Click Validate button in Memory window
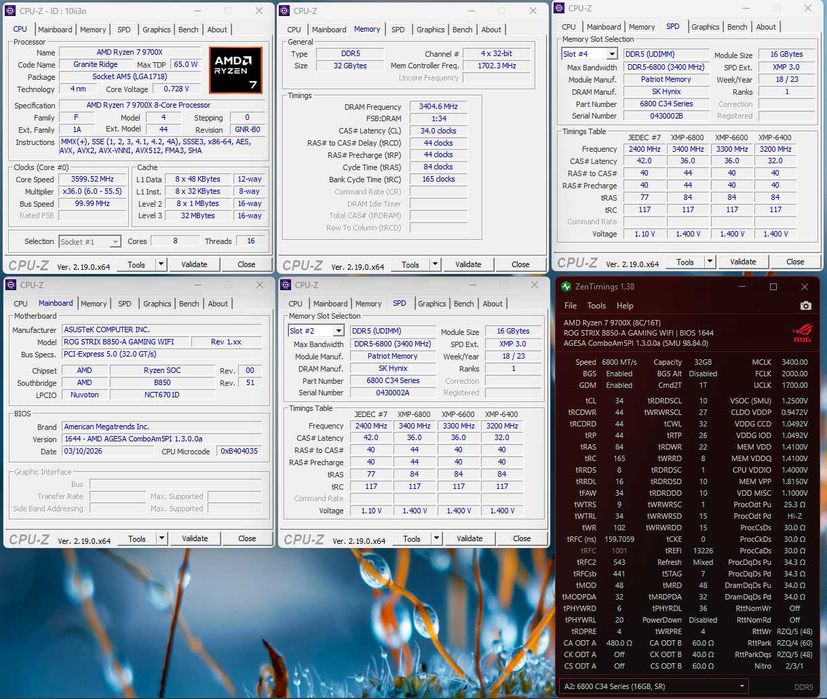The height and width of the screenshot is (699, 827). click(x=468, y=264)
